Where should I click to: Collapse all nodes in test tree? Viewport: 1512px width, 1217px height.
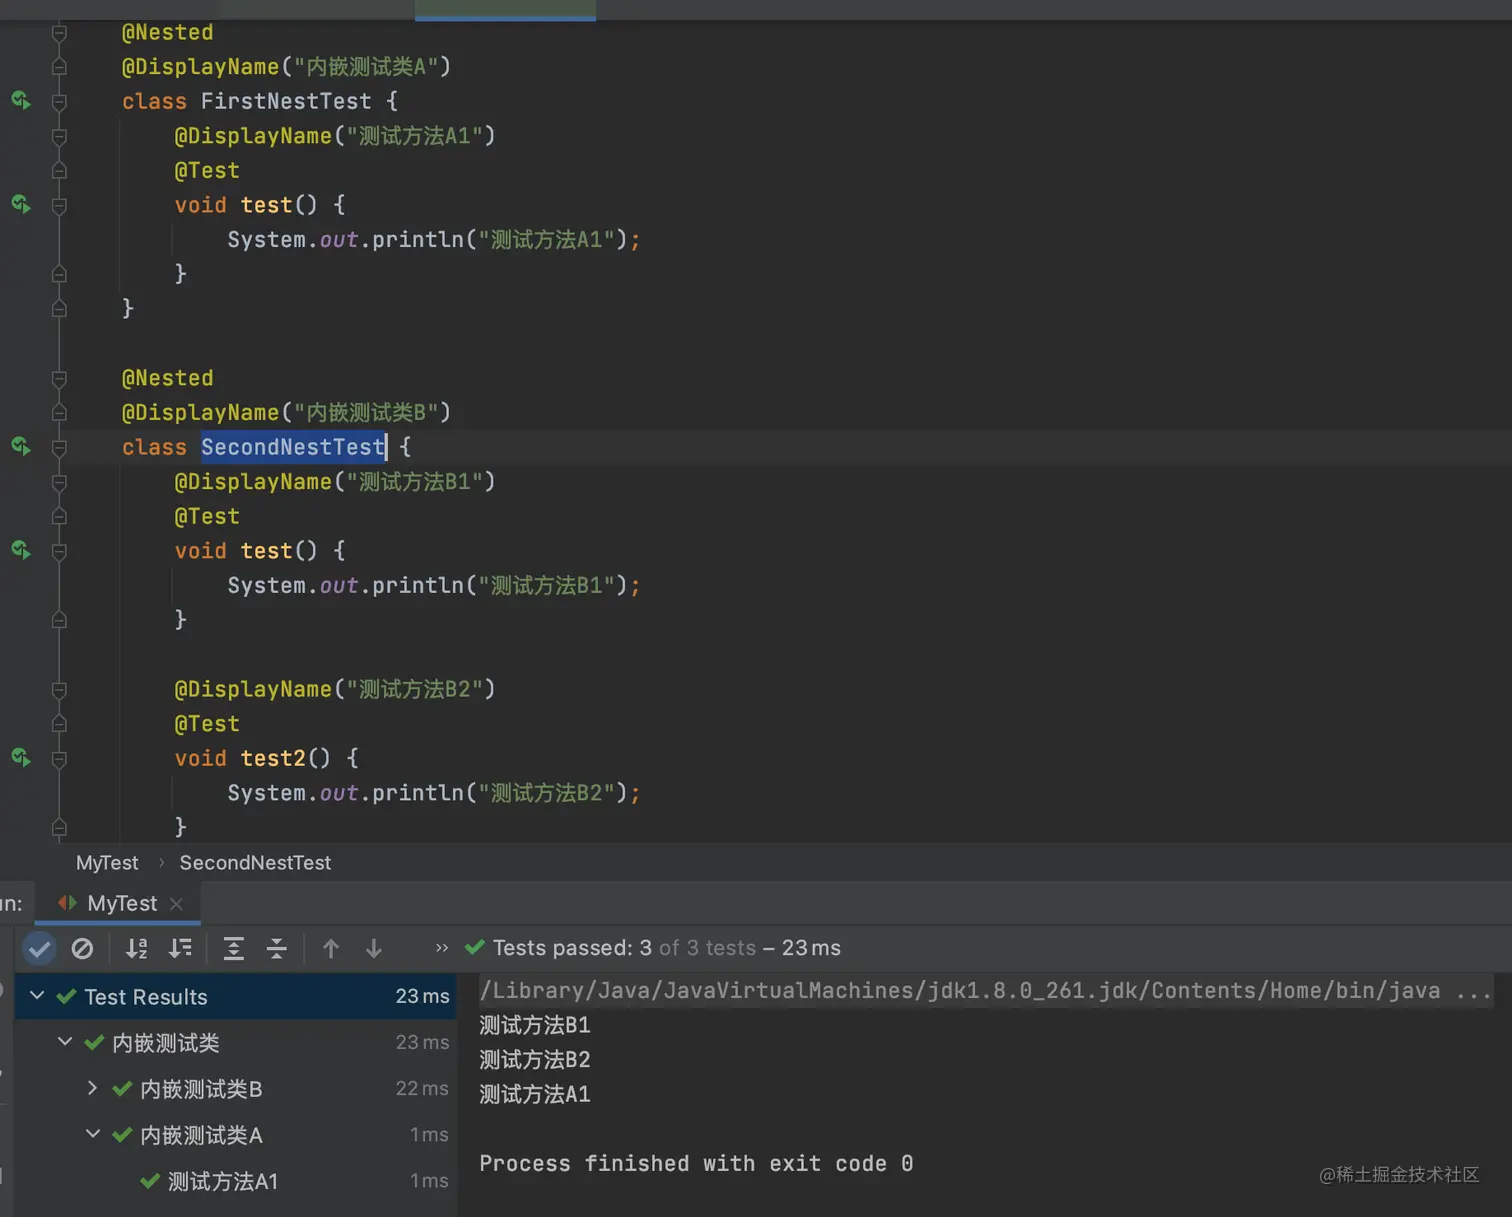click(x=277, y=948)
